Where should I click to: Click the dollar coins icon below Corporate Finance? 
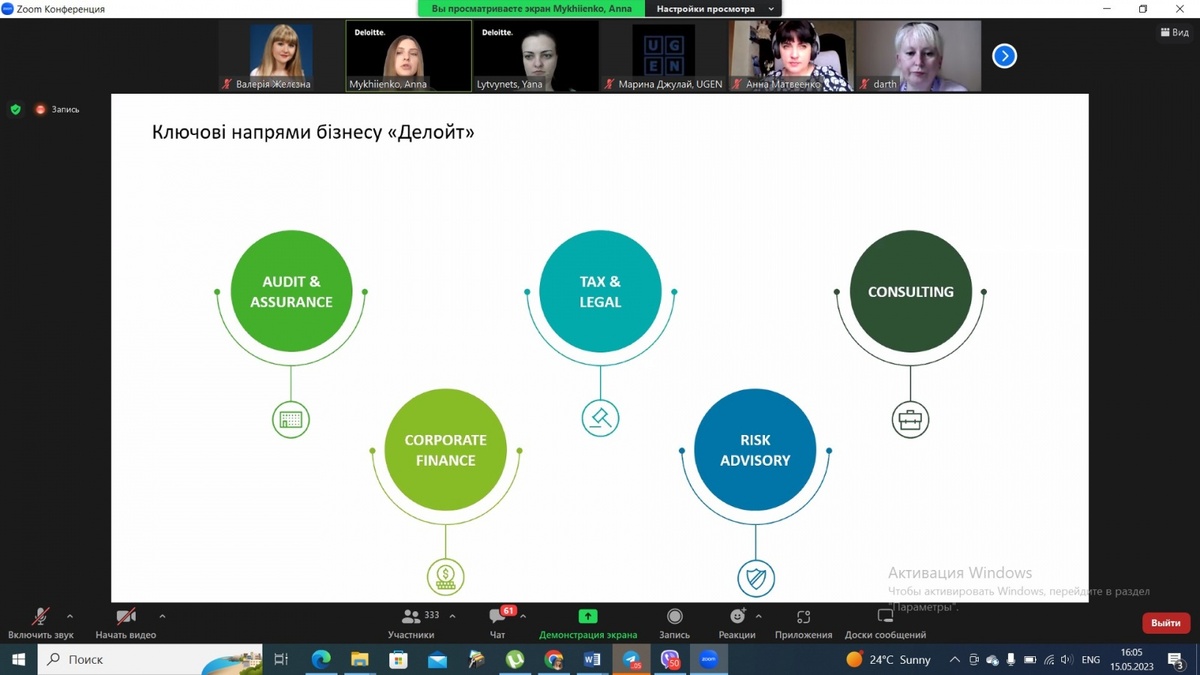[445, 577]
